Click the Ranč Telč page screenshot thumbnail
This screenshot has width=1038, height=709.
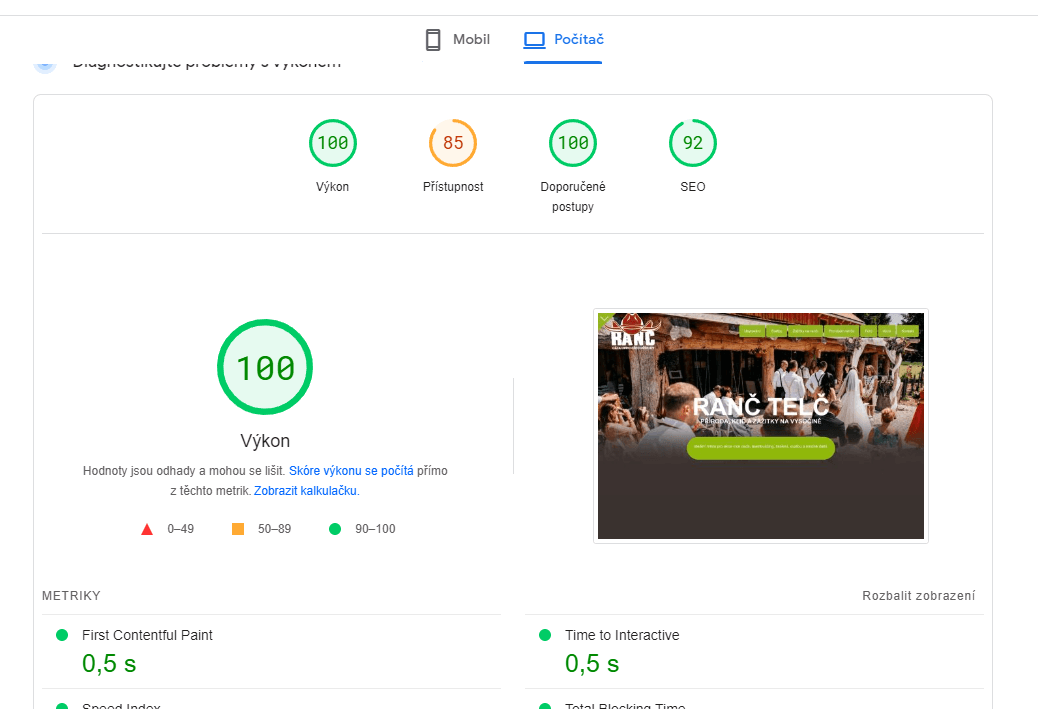[760, 426]
